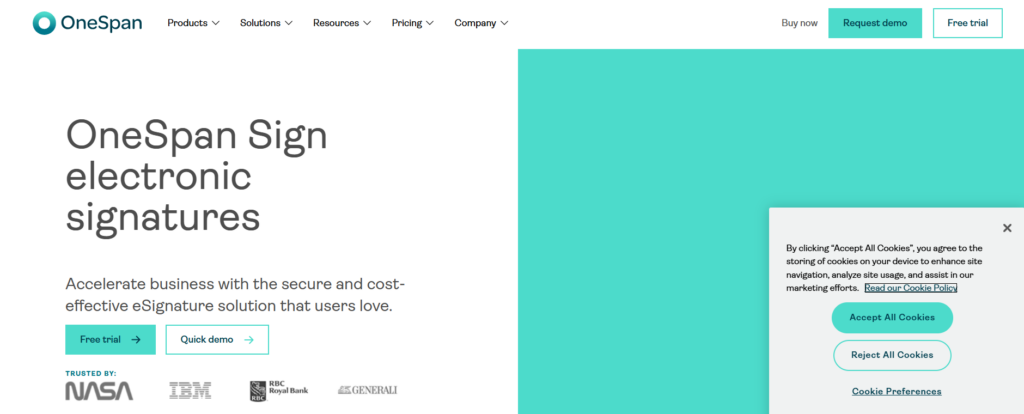Image resolution: width=1024 pixels, height=414 pixels.
Task: Open the Resources dropdown chevron
Action: click(367, 23)
